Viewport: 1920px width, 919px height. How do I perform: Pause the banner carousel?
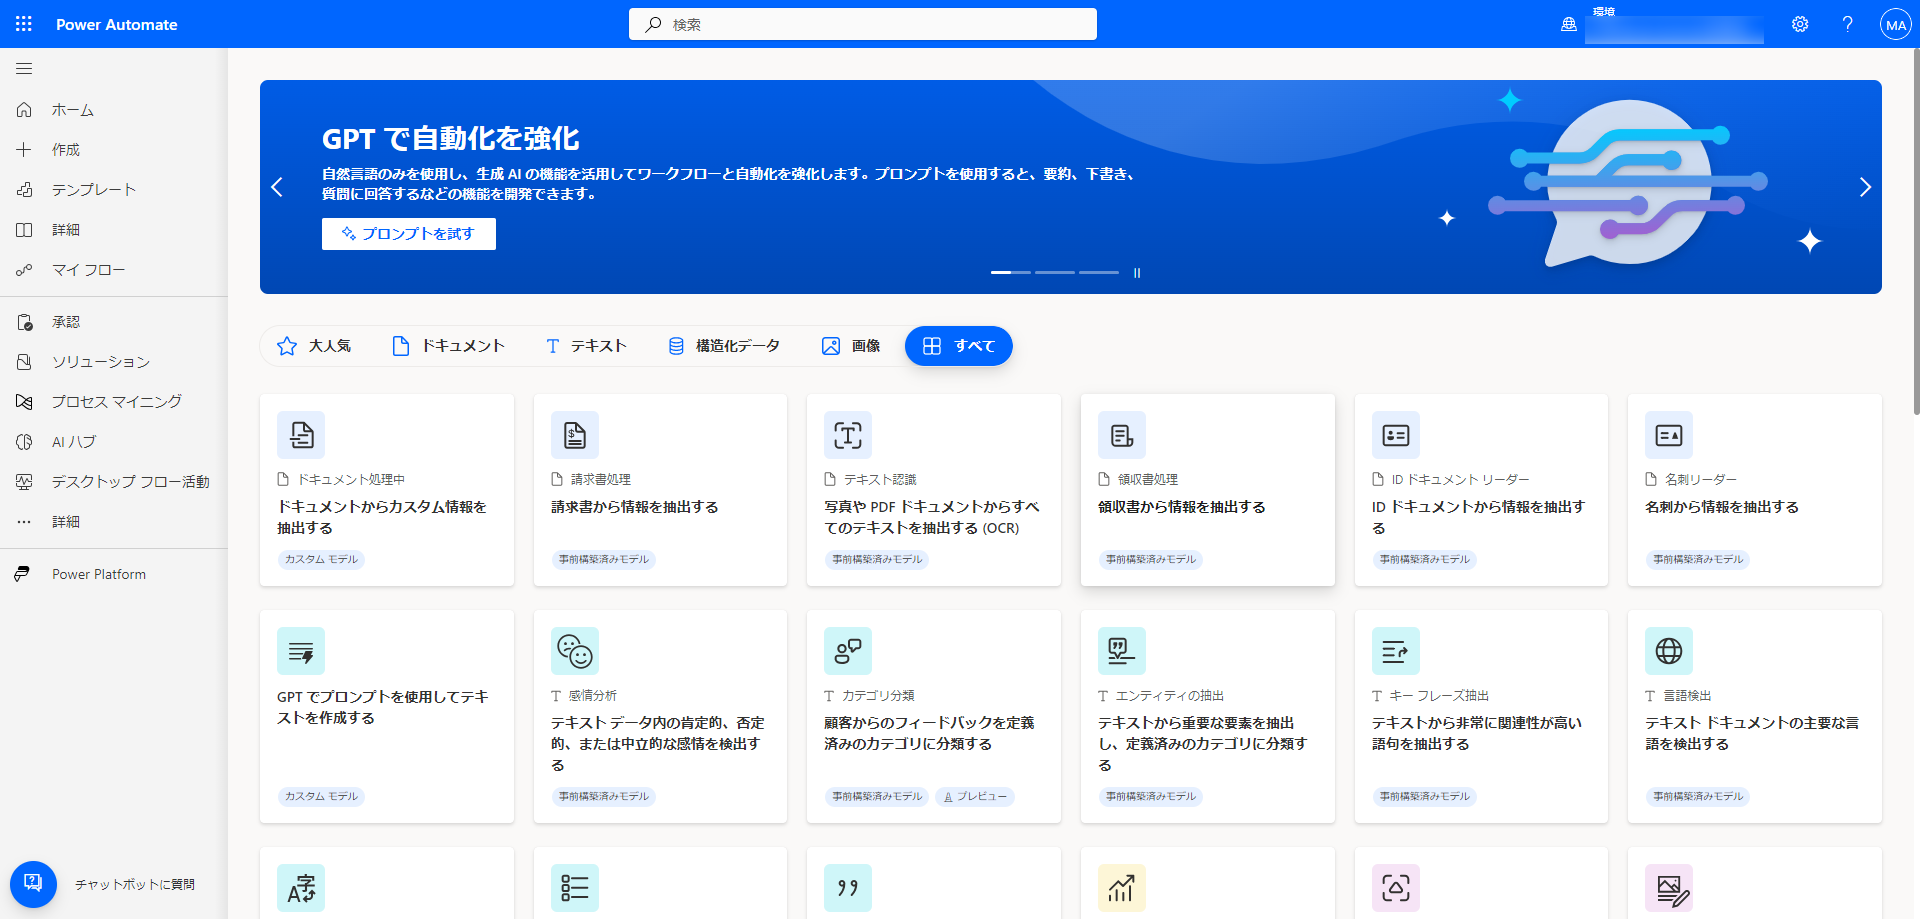pyautogui.click(x=1137, y=272)
